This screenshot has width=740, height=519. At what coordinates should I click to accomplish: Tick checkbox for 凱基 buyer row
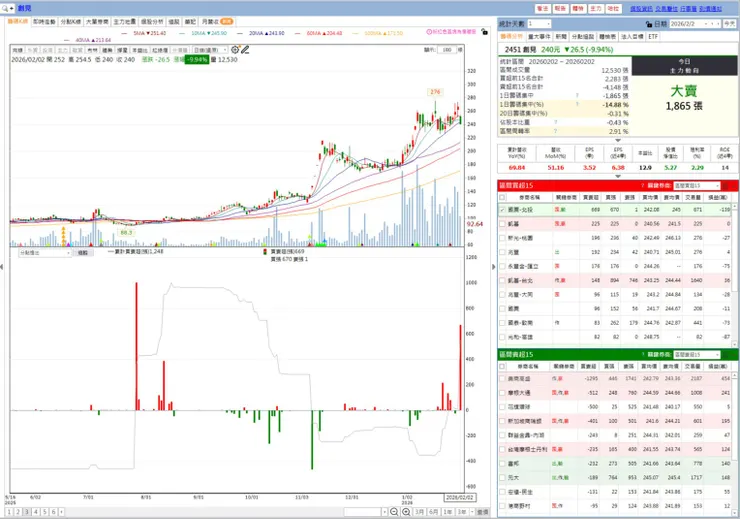(502, 224)
